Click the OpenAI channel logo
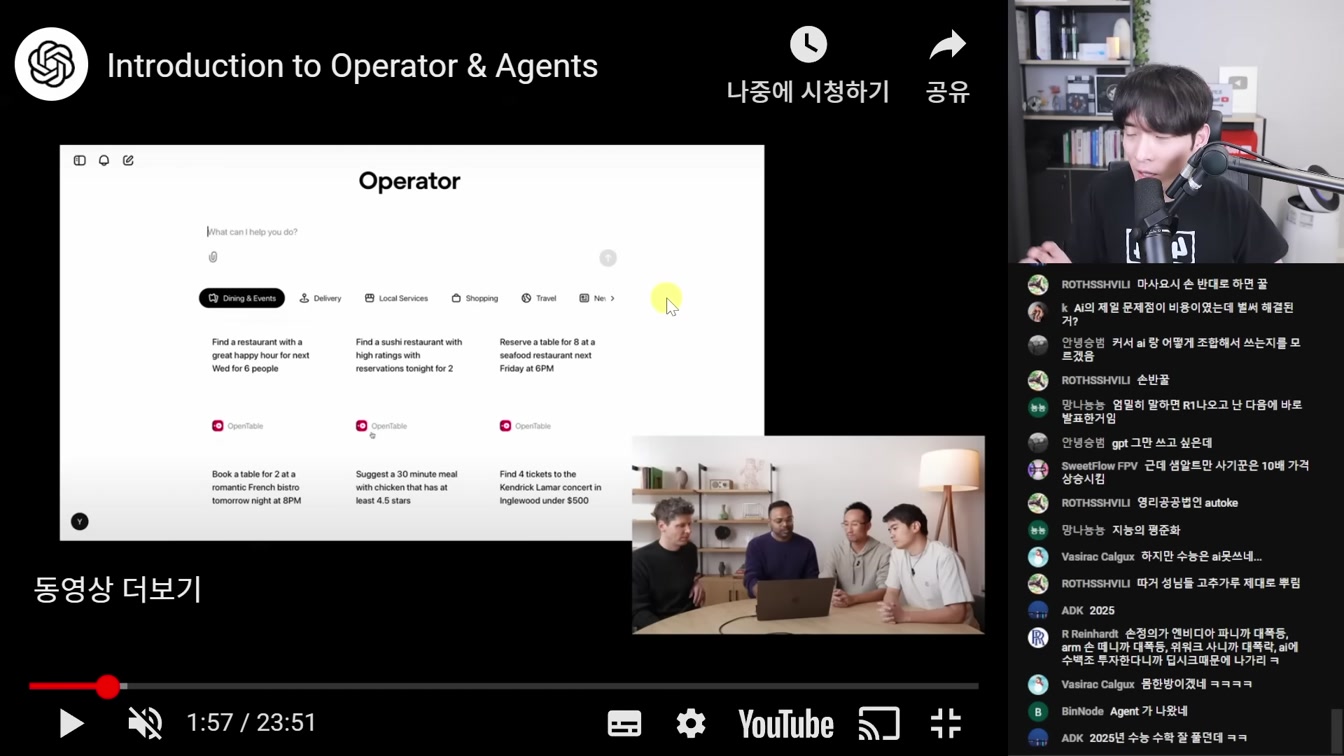 51,65
